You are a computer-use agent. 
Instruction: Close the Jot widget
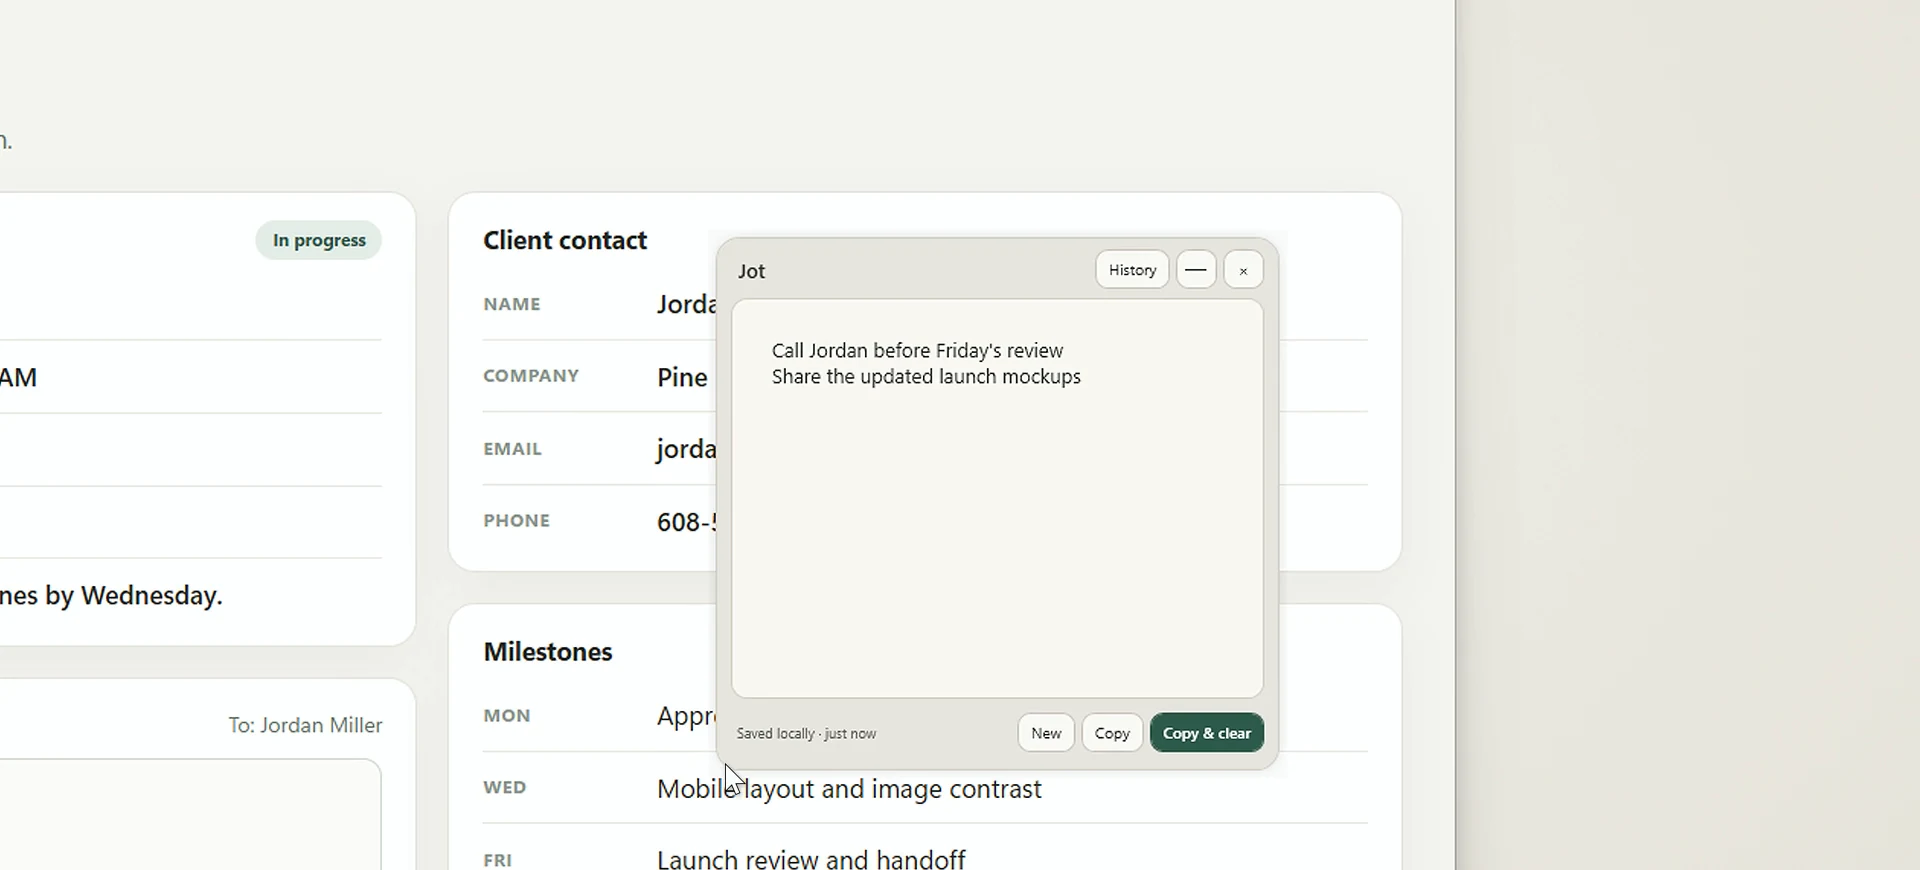tap(1243, 270)
